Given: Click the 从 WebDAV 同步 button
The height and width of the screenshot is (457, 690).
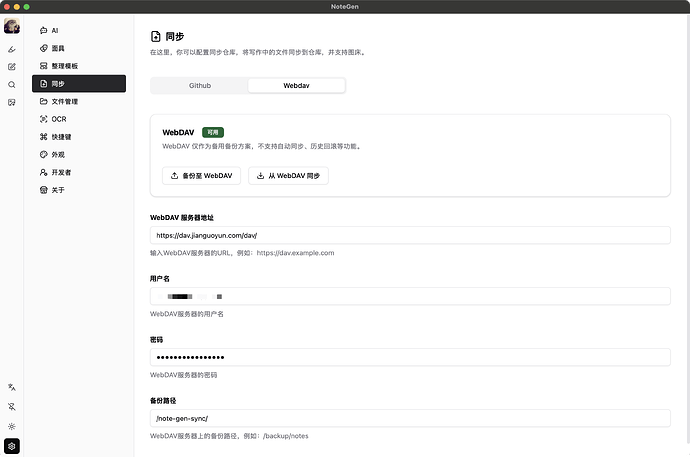Looking at the screenshot, I should pos(288,175).
